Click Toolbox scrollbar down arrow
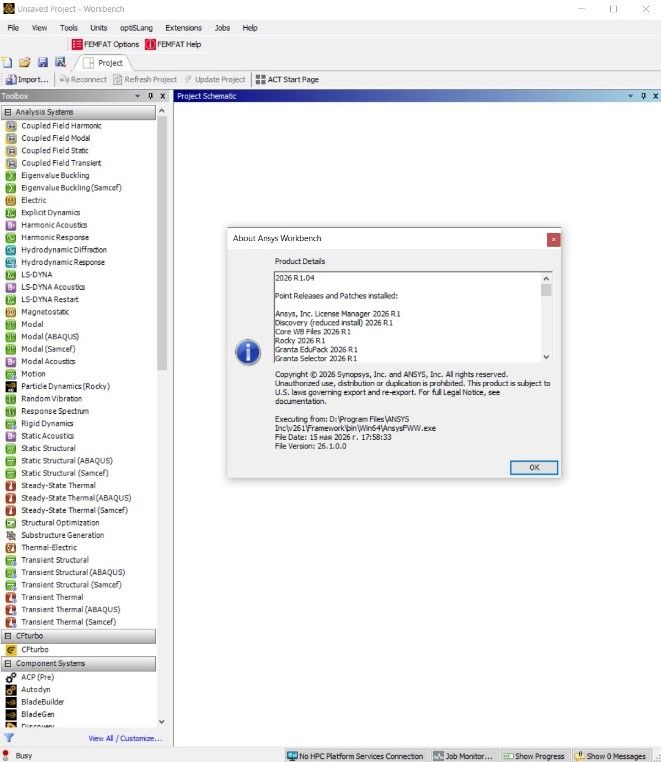661x762 pixels. (x=162, y=722)
